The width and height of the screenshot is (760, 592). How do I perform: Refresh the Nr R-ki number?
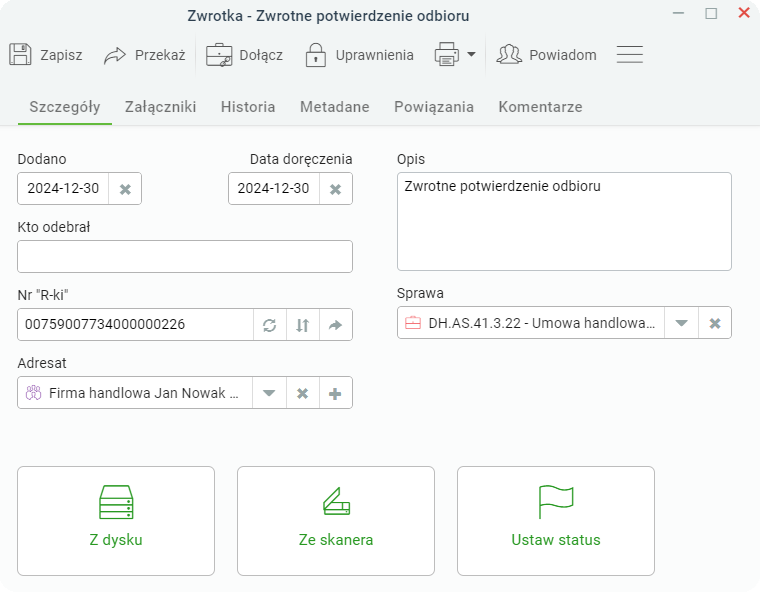(x=269, y=325)
